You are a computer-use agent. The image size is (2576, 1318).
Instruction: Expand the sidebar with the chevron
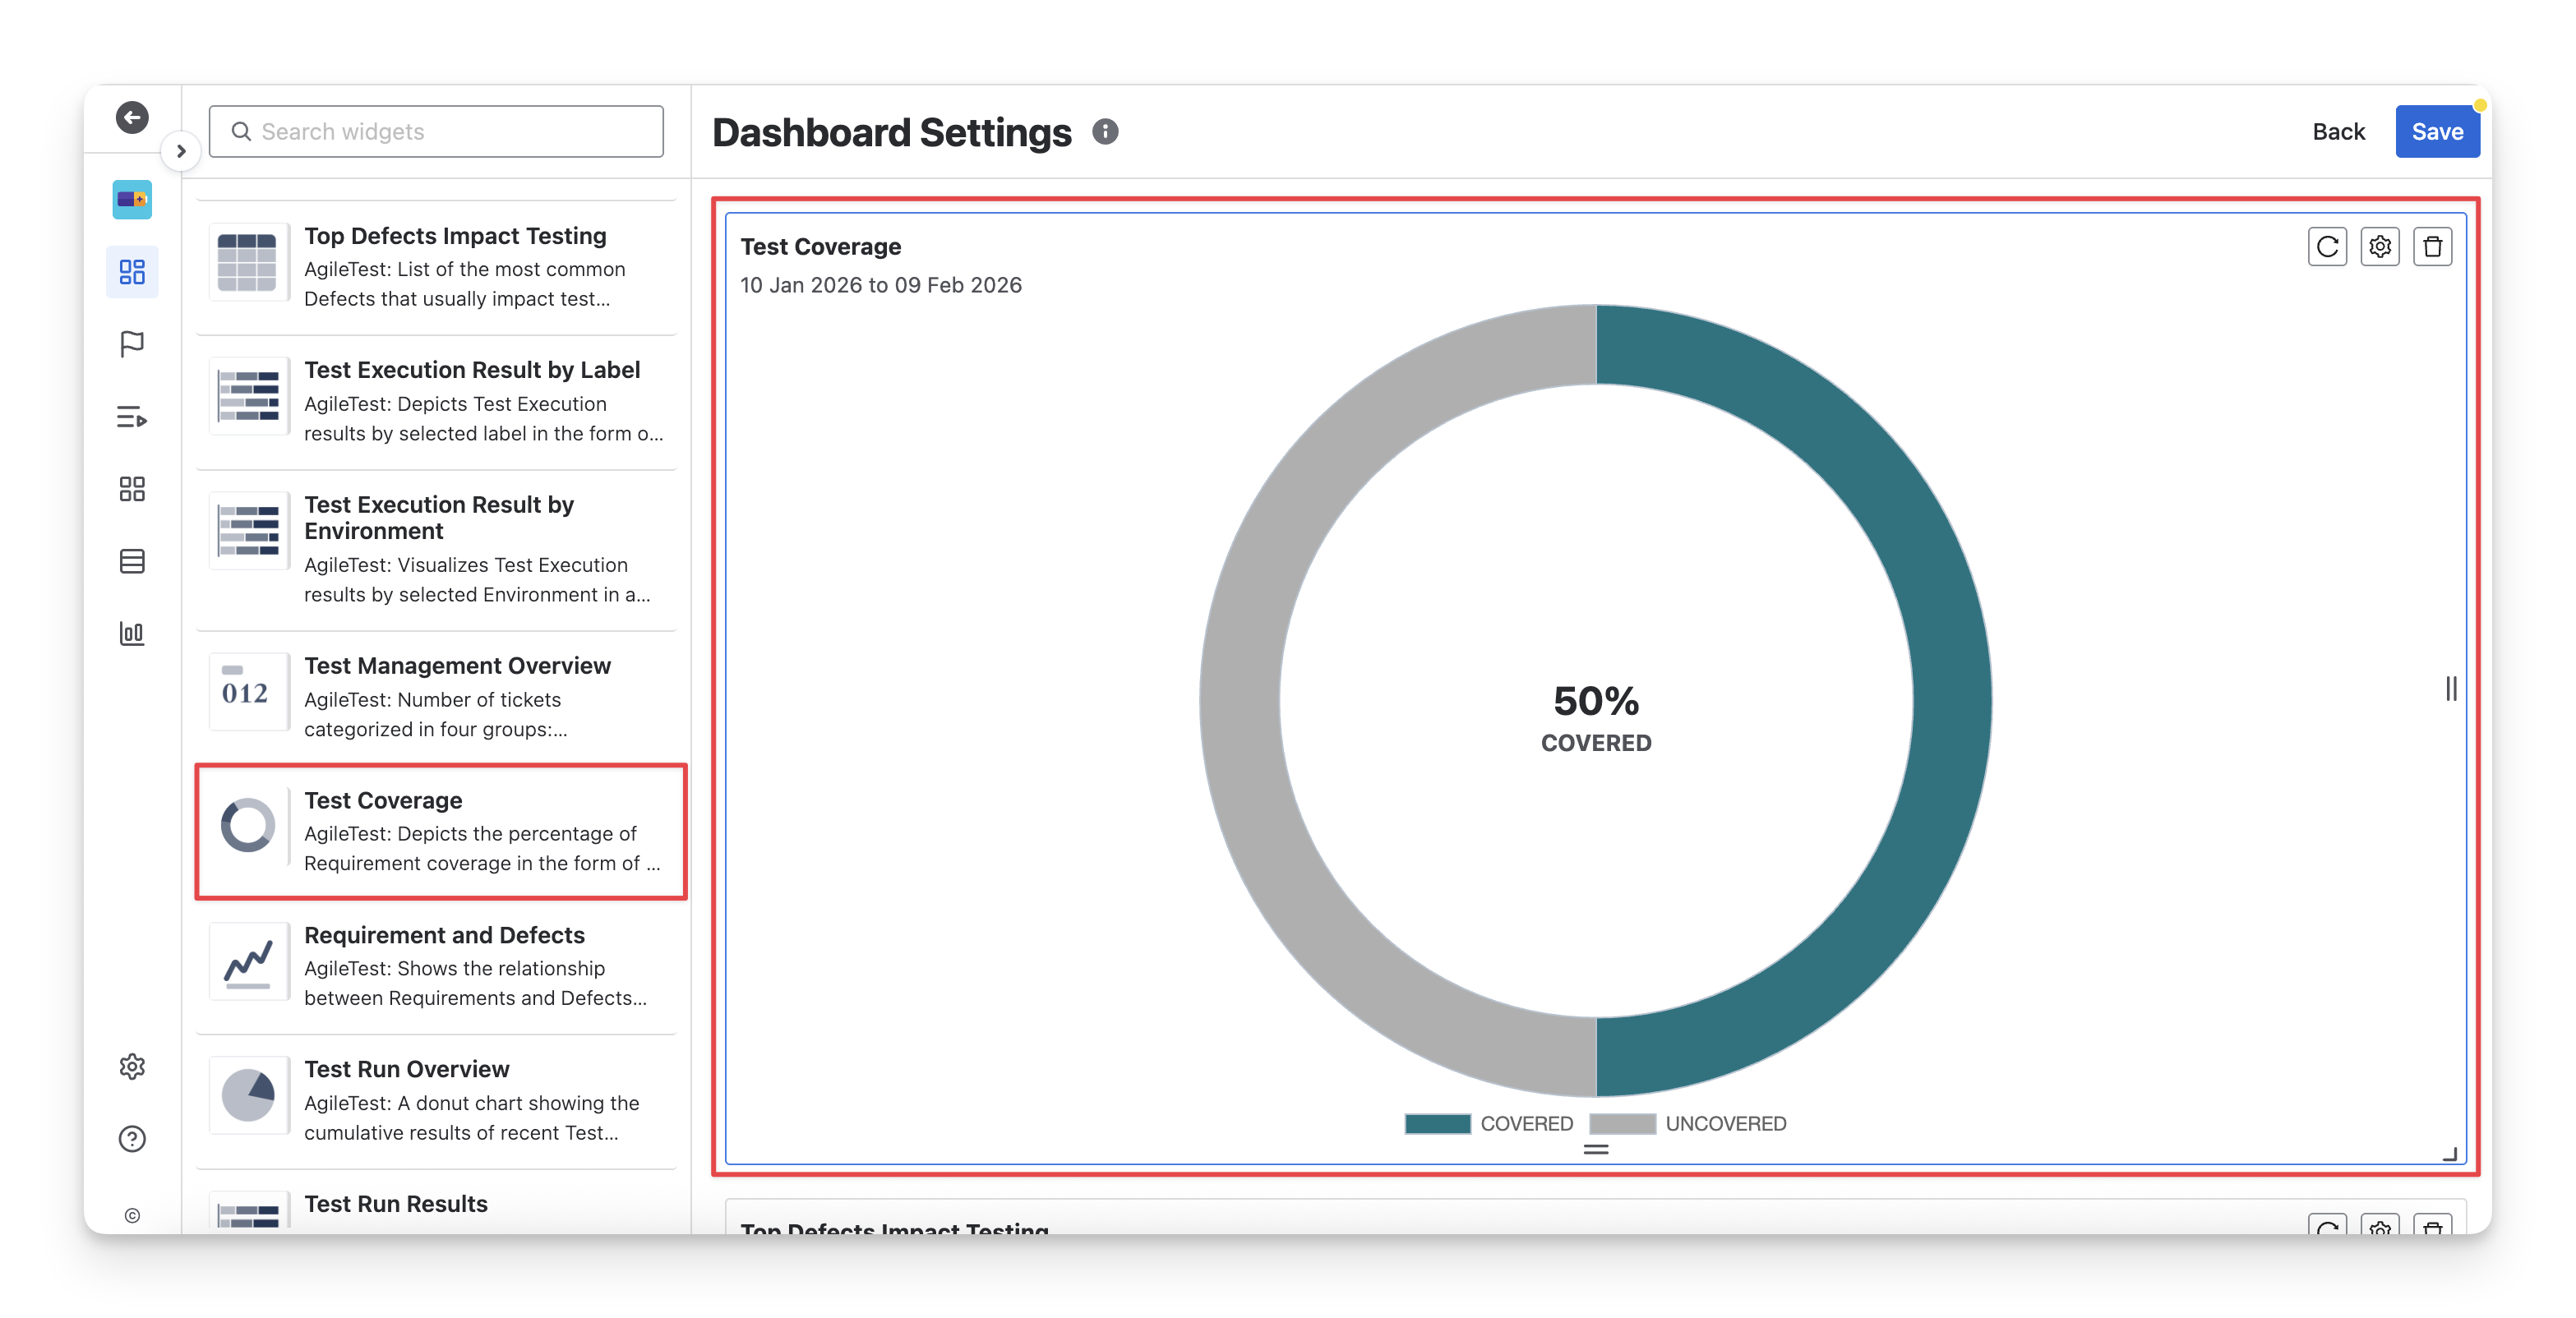pos(181,151)
